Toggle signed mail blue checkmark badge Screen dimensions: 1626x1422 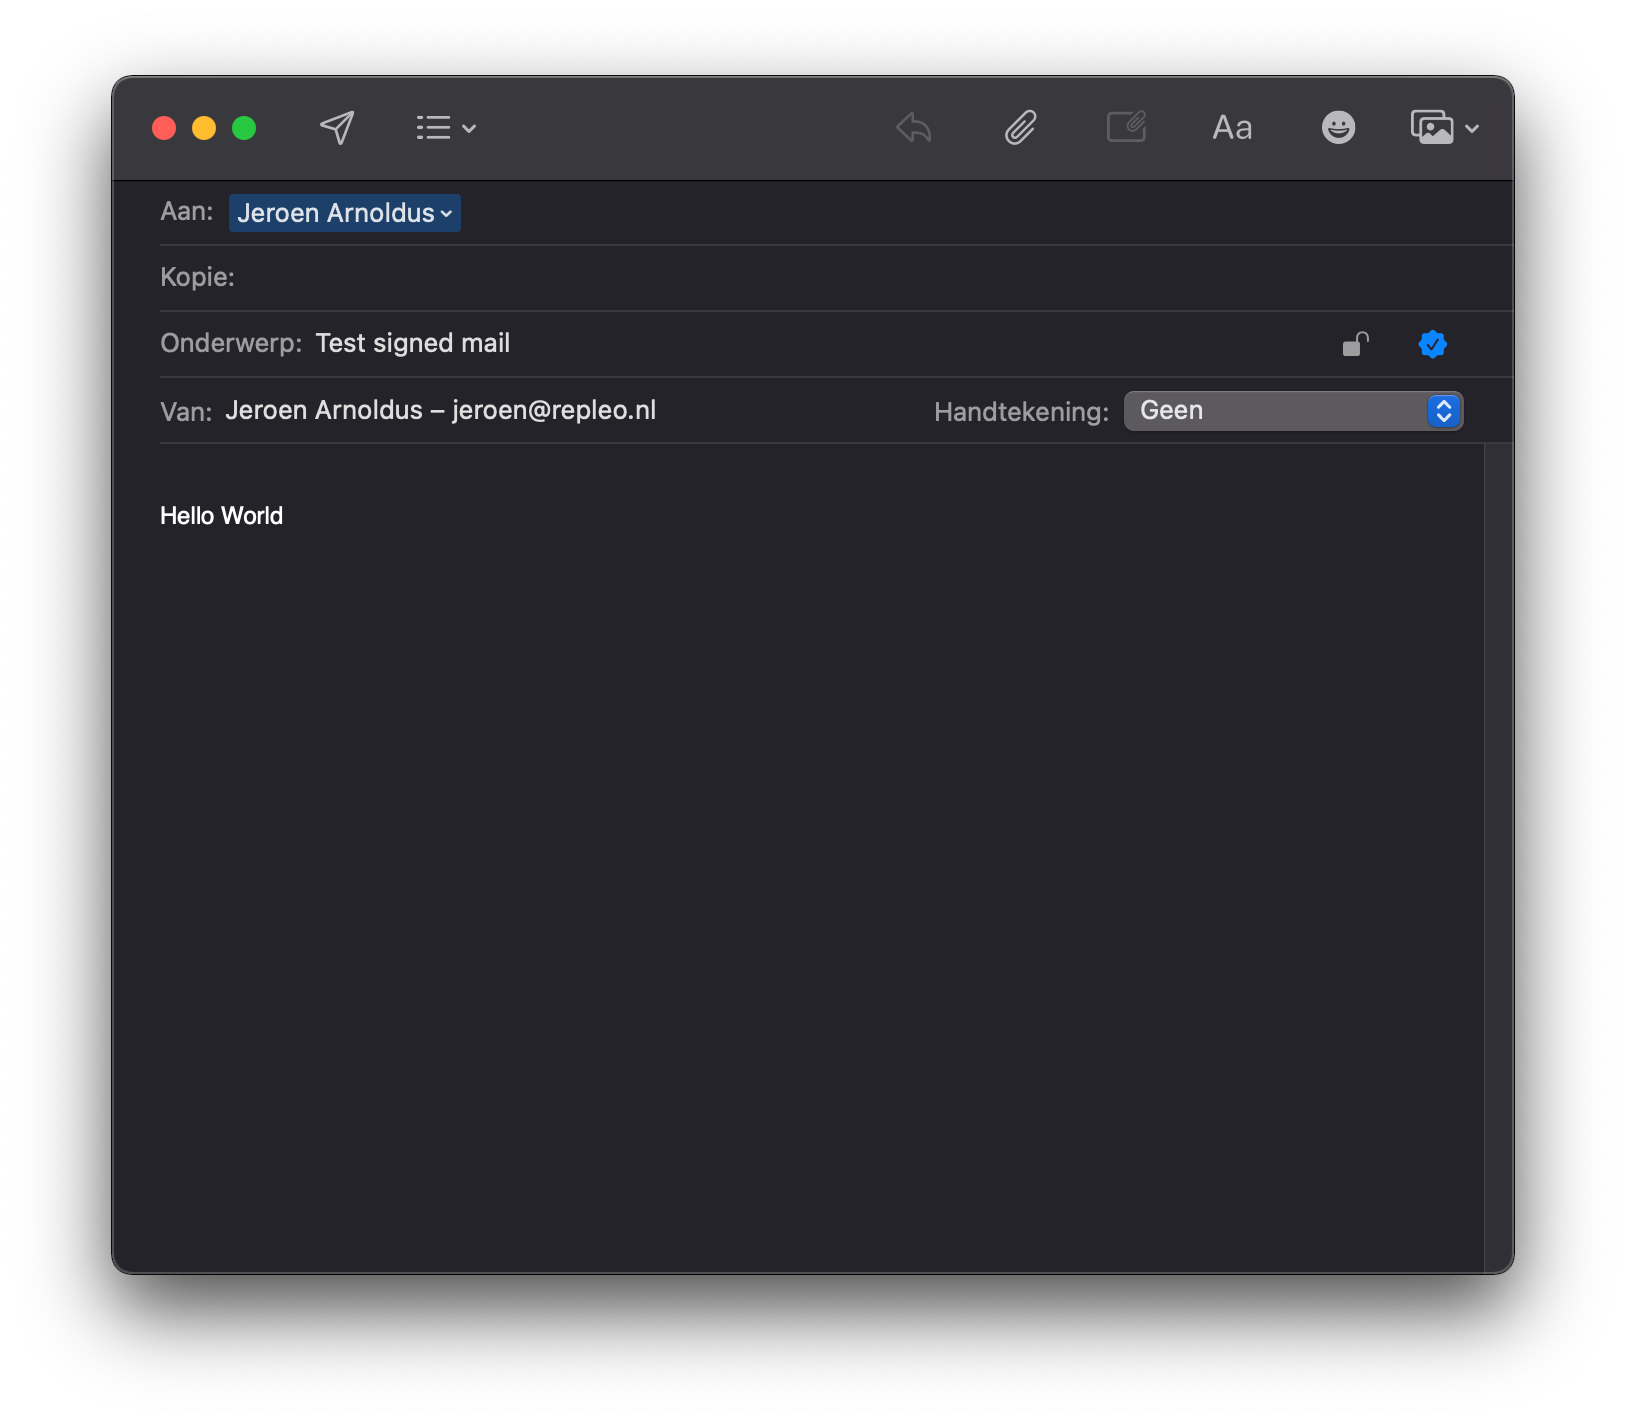(x=1433, y=344)
